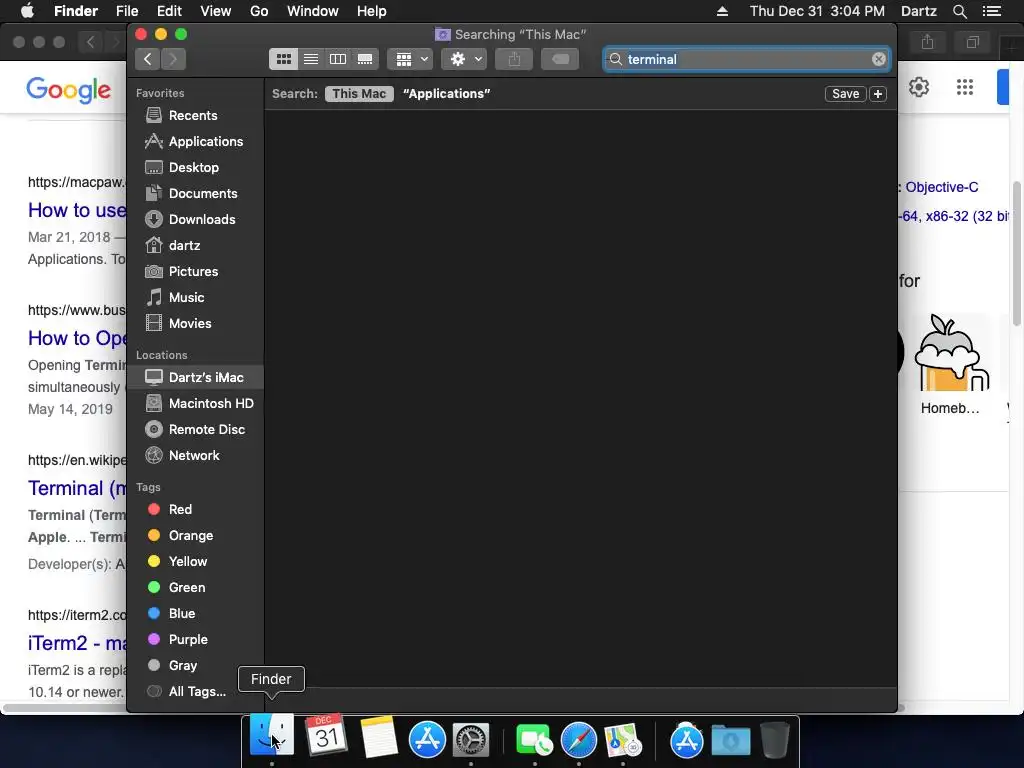Open Maps from the Dock
Screen dimensions: 1024x768
(622, 740)
